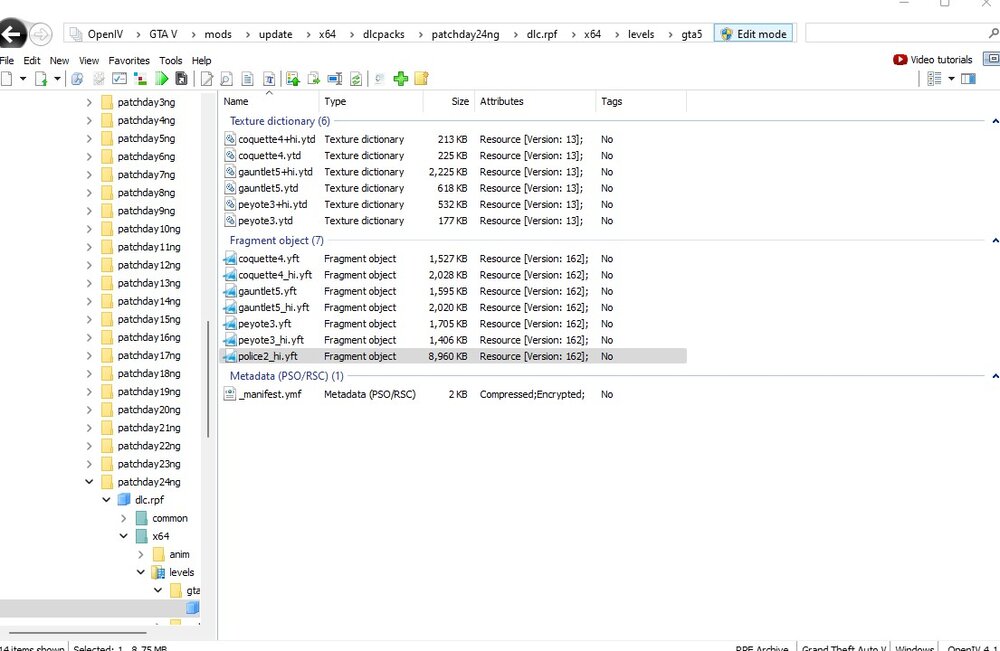Toggle Edit mode button
Screen dimensions: 1000x651
coord(754,34)
